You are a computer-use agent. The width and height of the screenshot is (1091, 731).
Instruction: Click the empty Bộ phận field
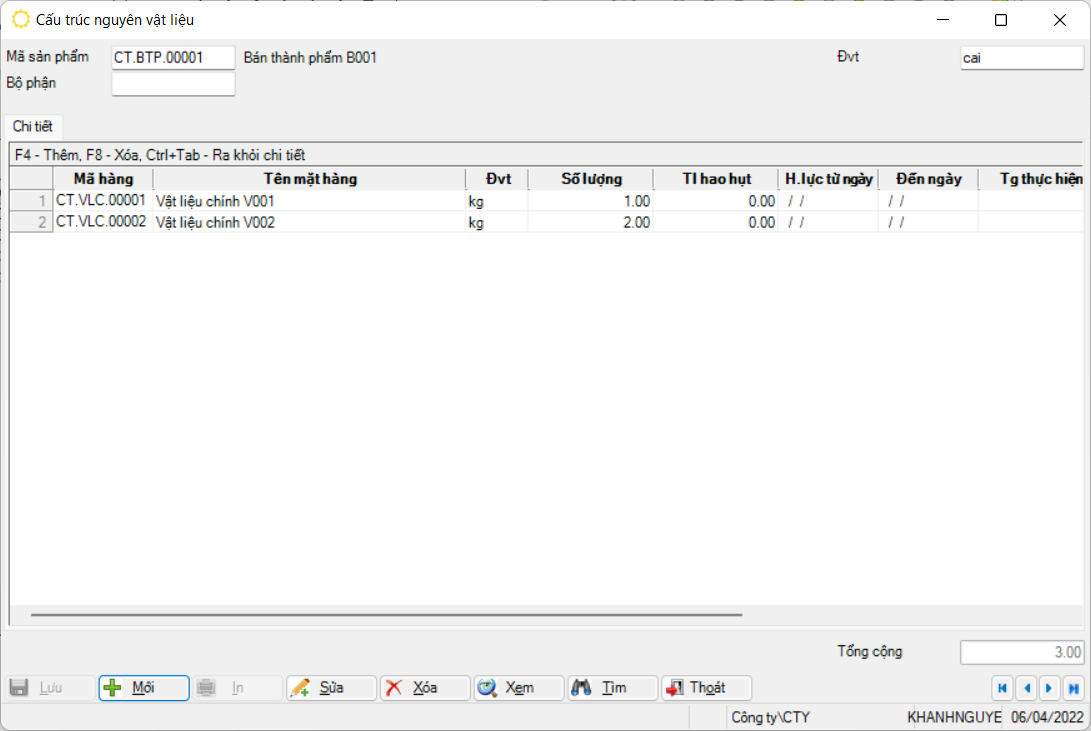coord(173,84)
